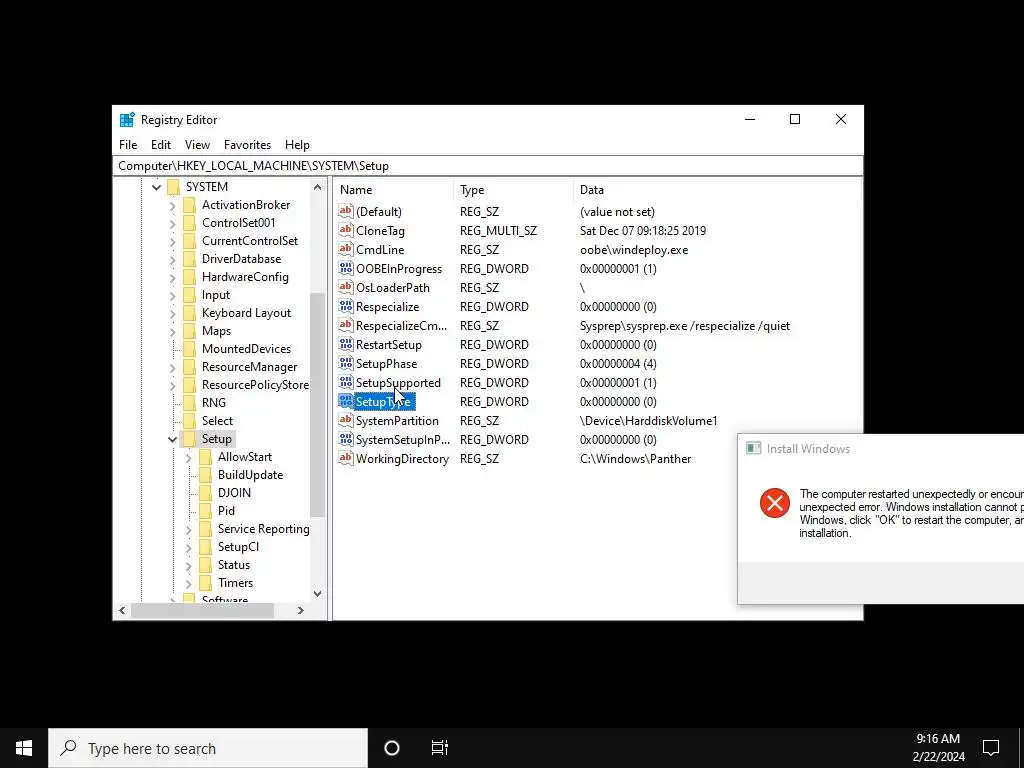
Task: Click the SetupPhase DWORD icon
Action: 345,363
